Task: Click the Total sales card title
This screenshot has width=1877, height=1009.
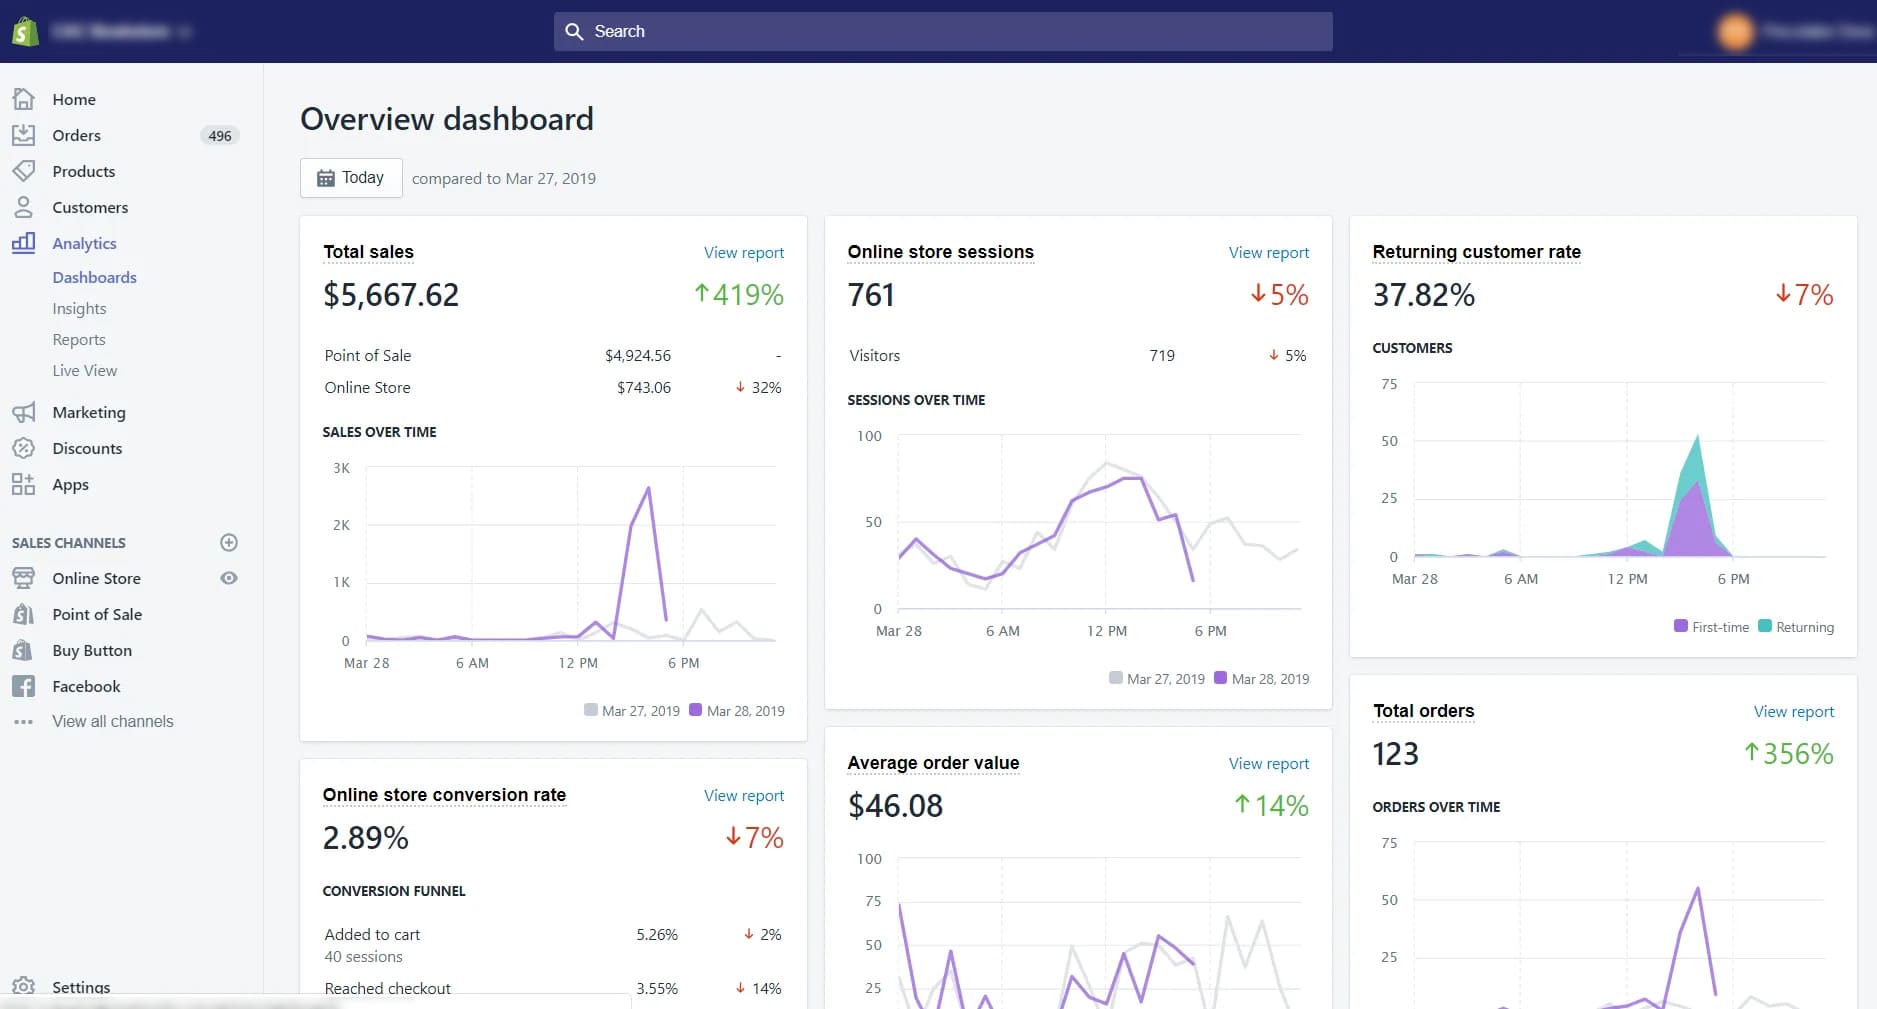Action: (368, 252)
